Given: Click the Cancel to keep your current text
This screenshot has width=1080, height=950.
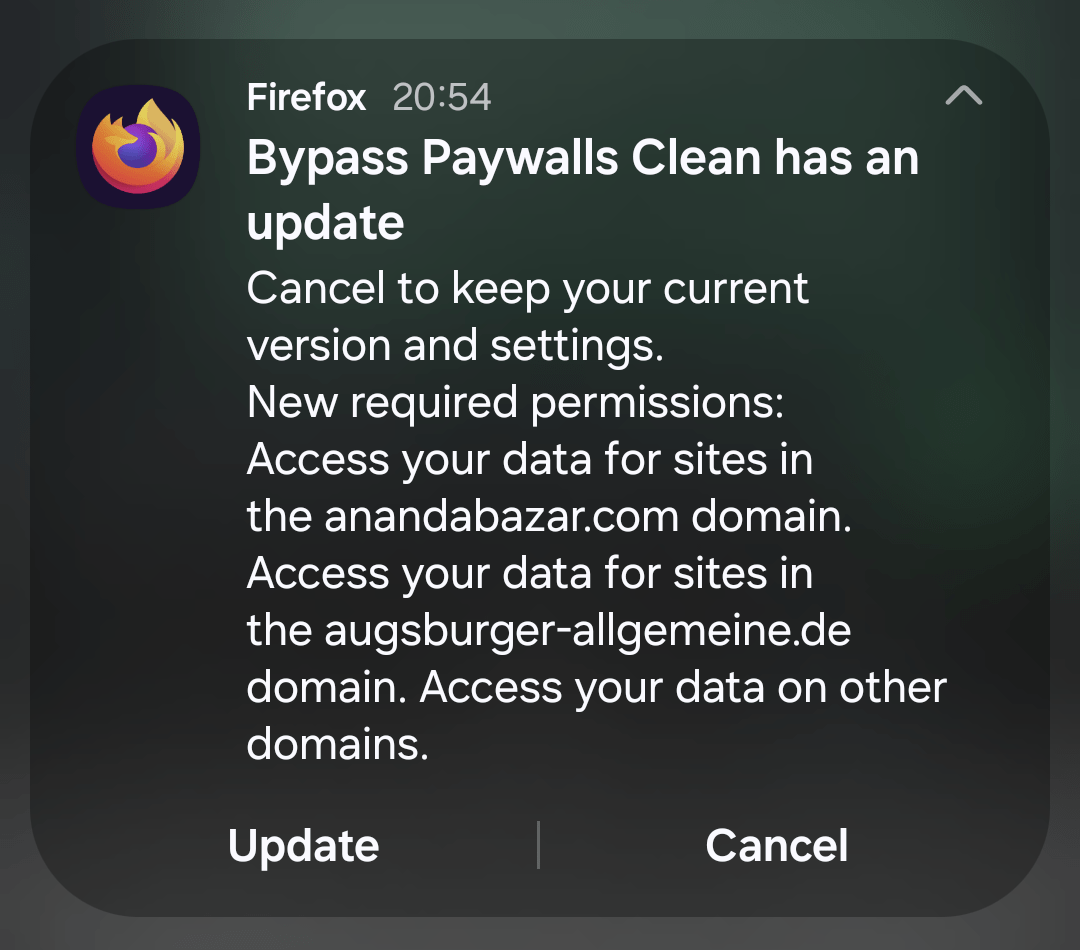Looking at the screenshot, I should click(527, 289).
